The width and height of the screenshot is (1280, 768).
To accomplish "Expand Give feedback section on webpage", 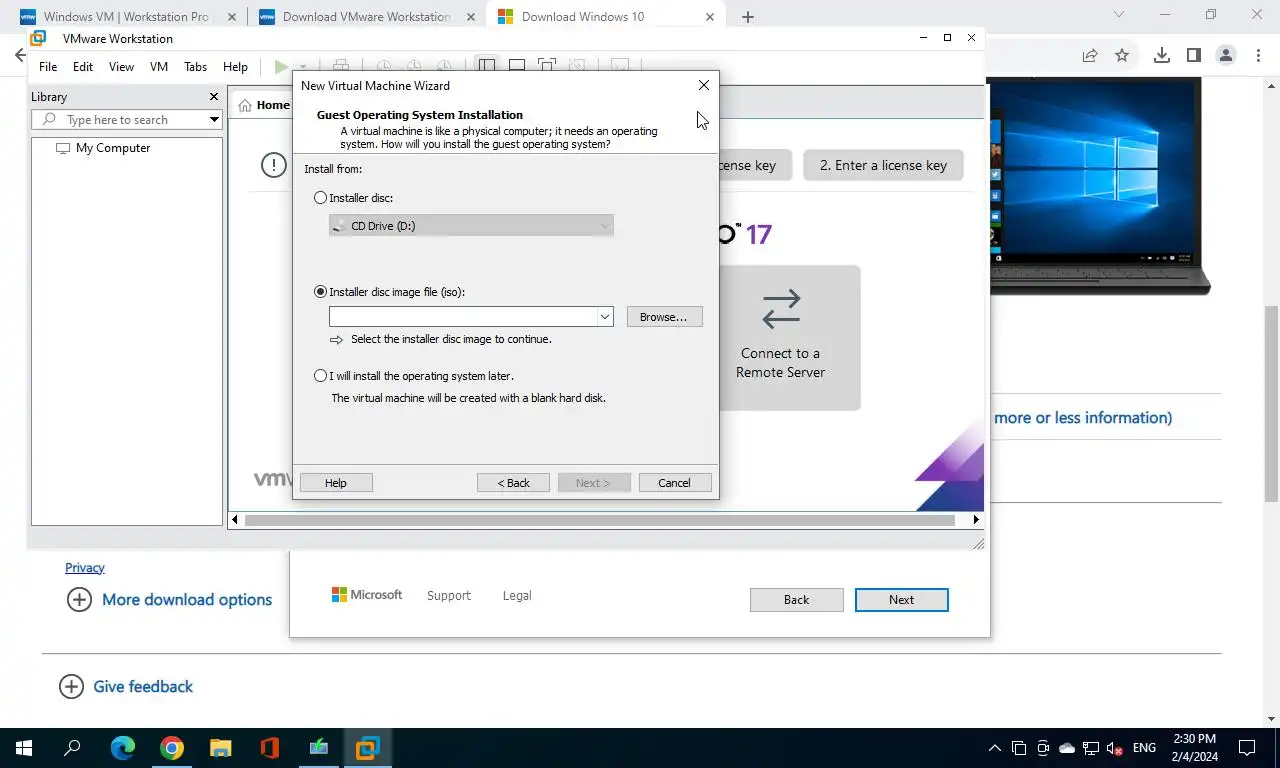I will [x=126, y=687].
